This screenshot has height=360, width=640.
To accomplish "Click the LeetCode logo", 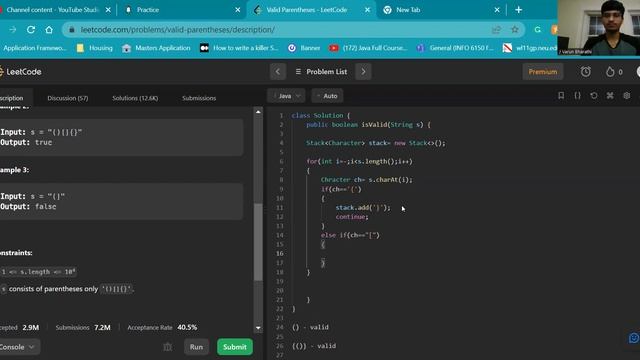I will [x=20, y=72].
